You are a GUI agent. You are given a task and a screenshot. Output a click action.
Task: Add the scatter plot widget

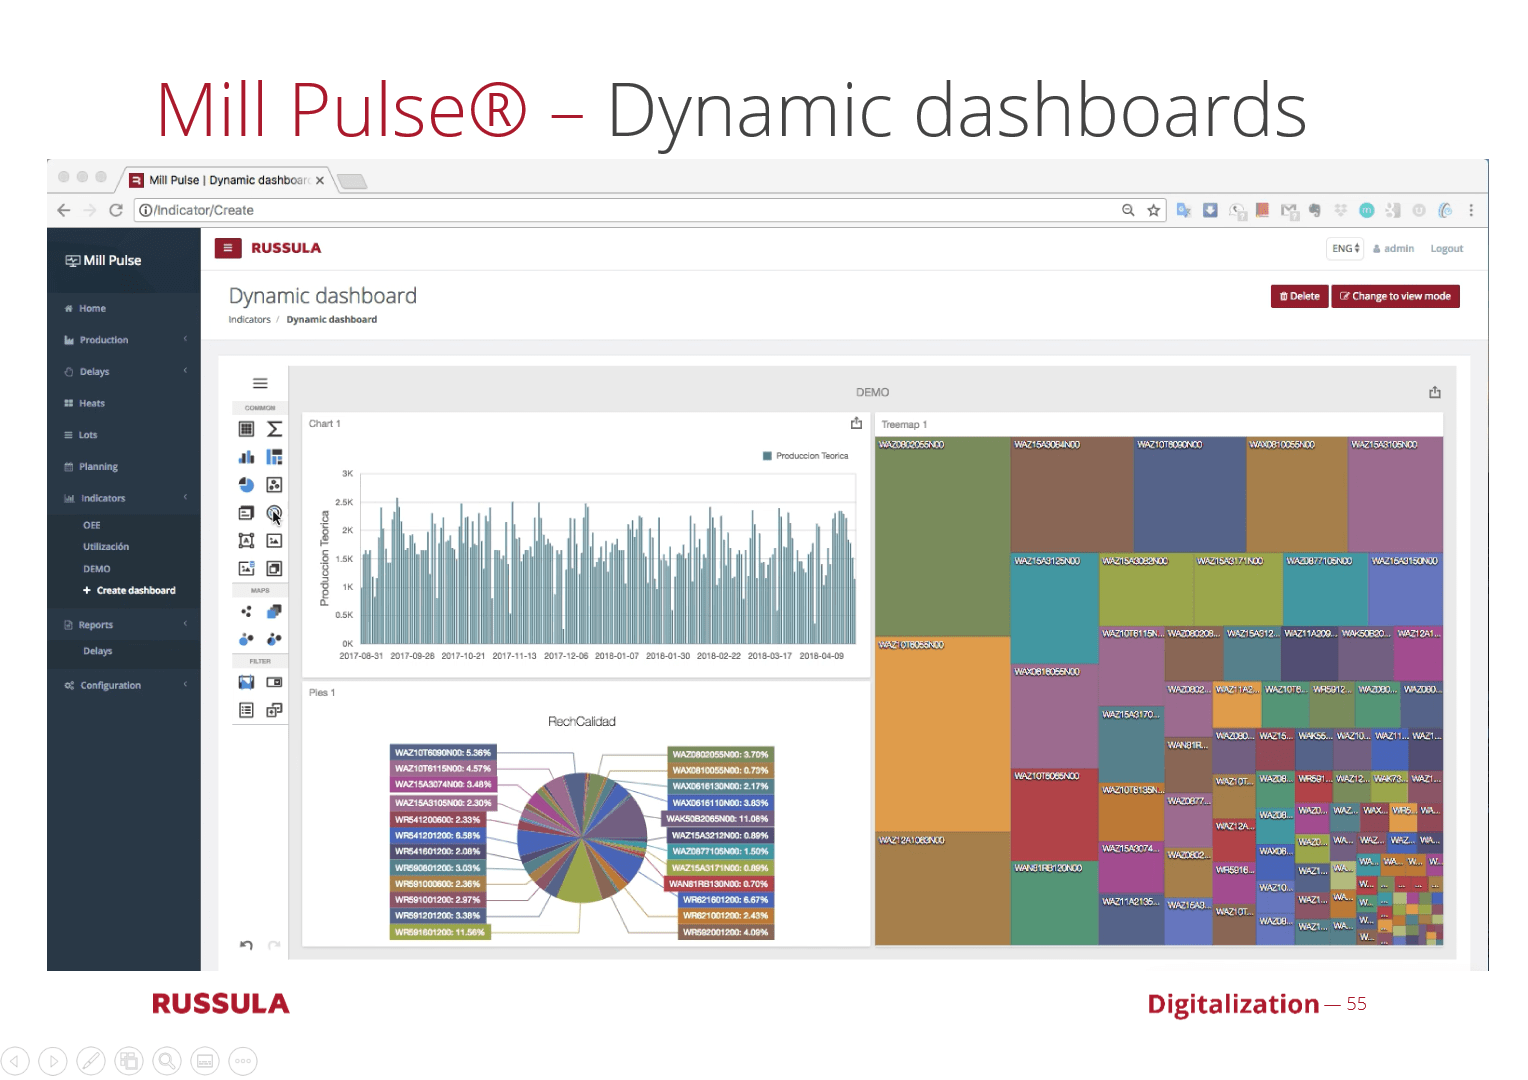(x=274, y=485)
